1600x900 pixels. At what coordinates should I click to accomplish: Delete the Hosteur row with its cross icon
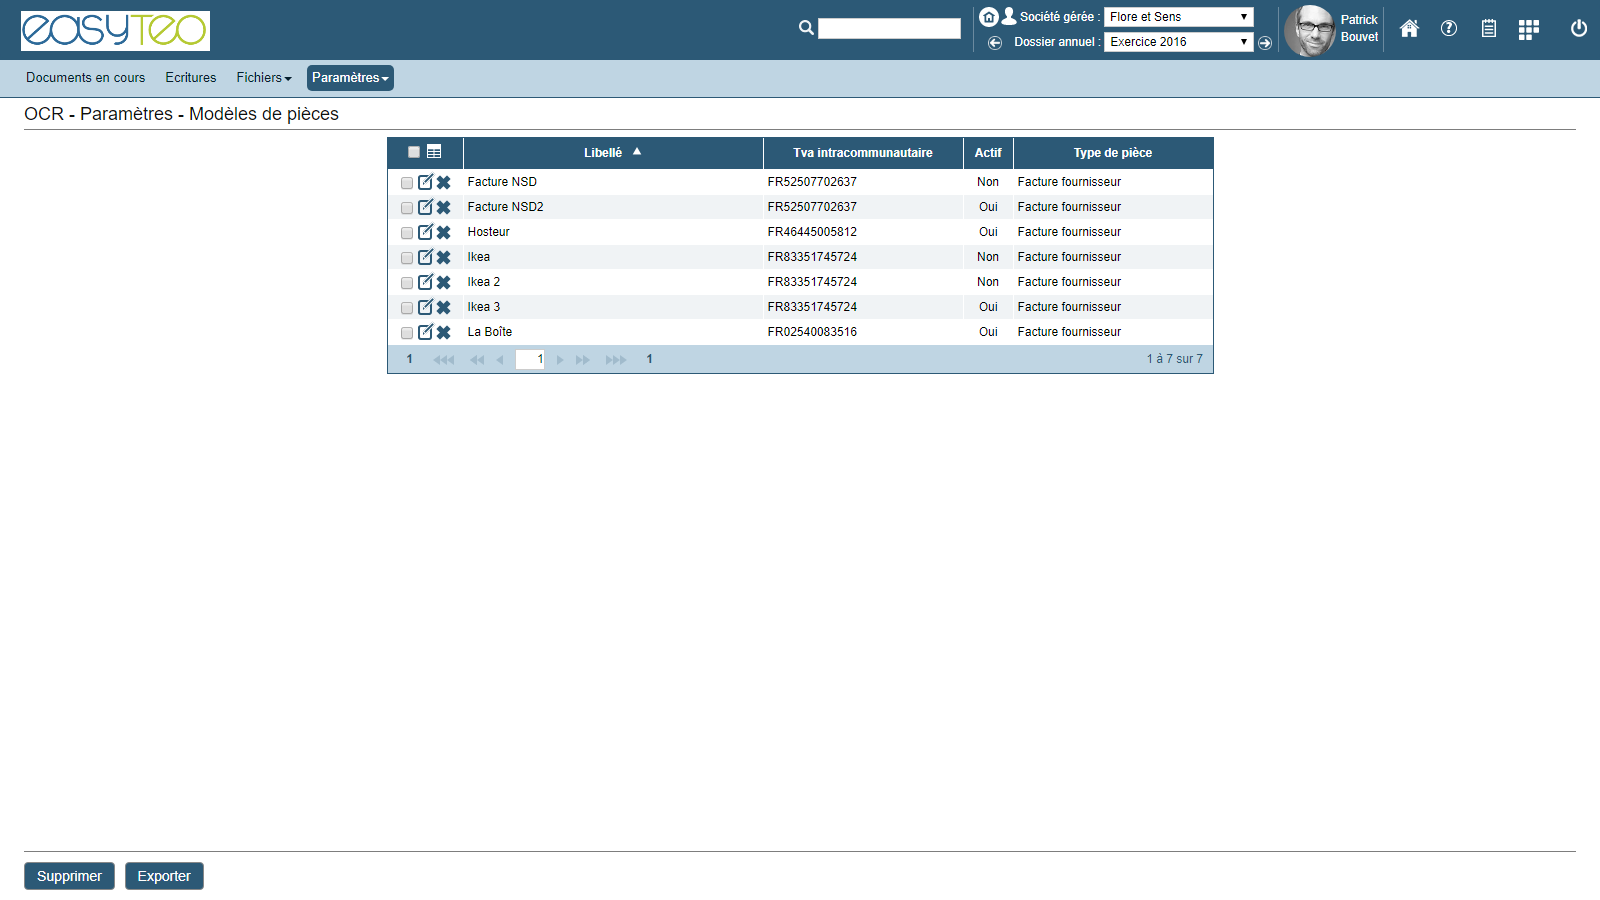pyautogui.click(x=444, y=232)
